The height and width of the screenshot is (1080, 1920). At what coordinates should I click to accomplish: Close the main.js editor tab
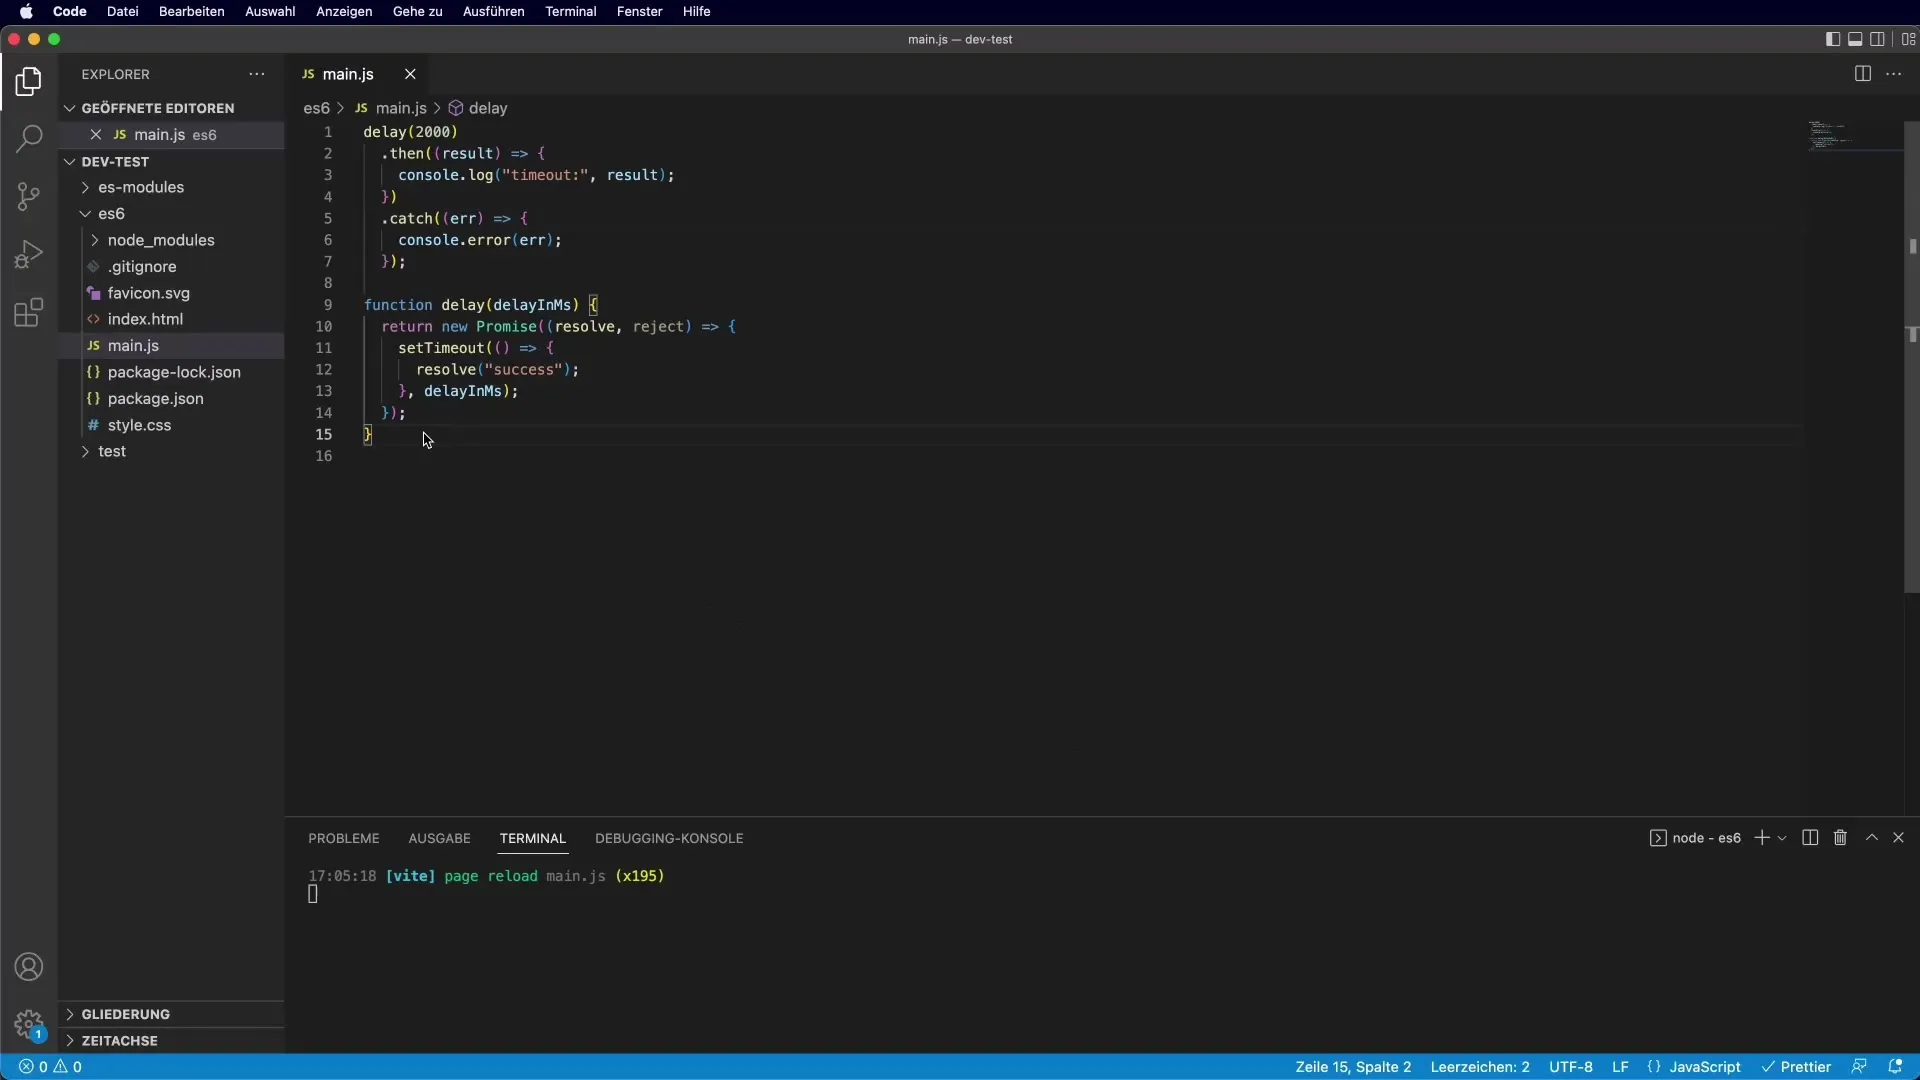coord(410,74)
